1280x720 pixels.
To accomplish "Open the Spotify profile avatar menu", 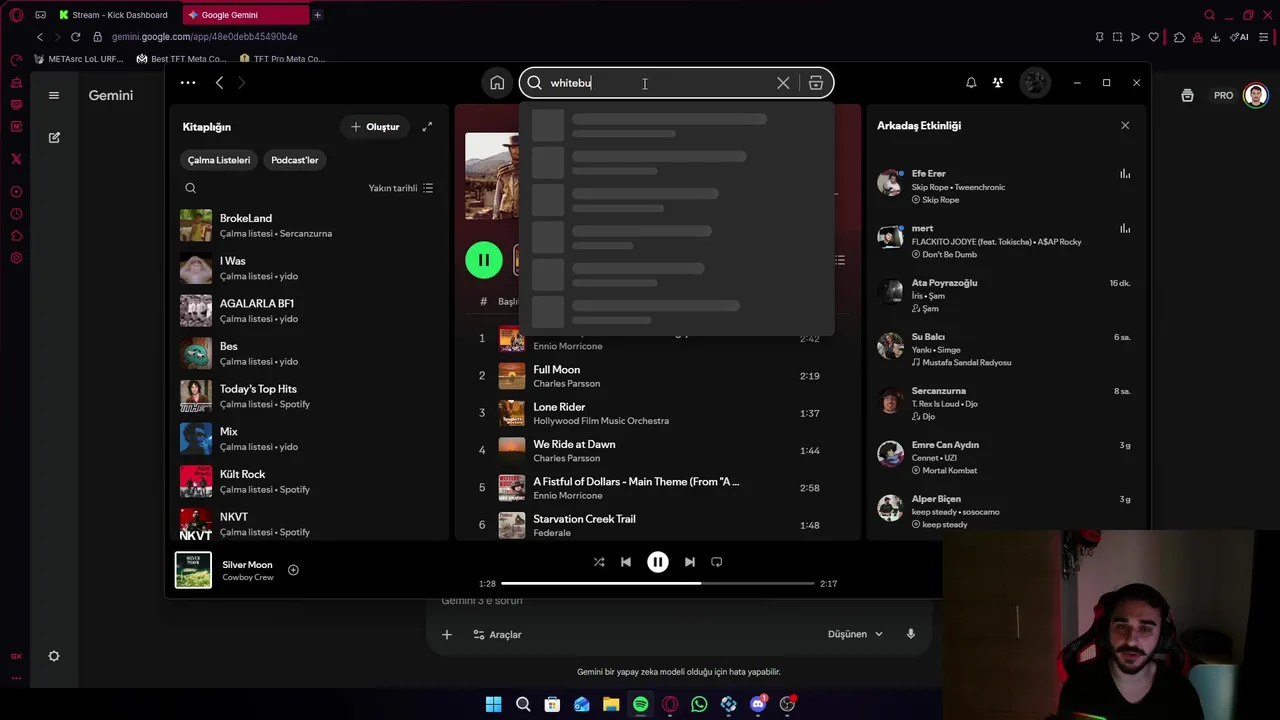I will (x=1035, y=83).
